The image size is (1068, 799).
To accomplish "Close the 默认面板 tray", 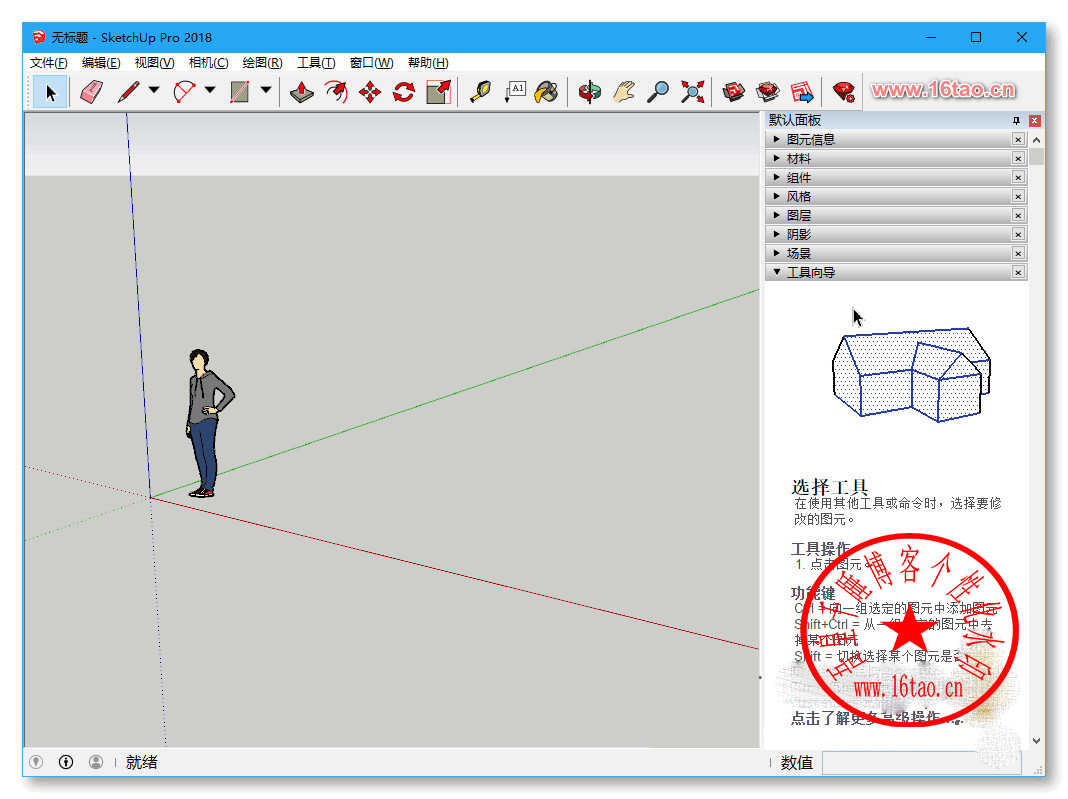I will [1035, 121].
